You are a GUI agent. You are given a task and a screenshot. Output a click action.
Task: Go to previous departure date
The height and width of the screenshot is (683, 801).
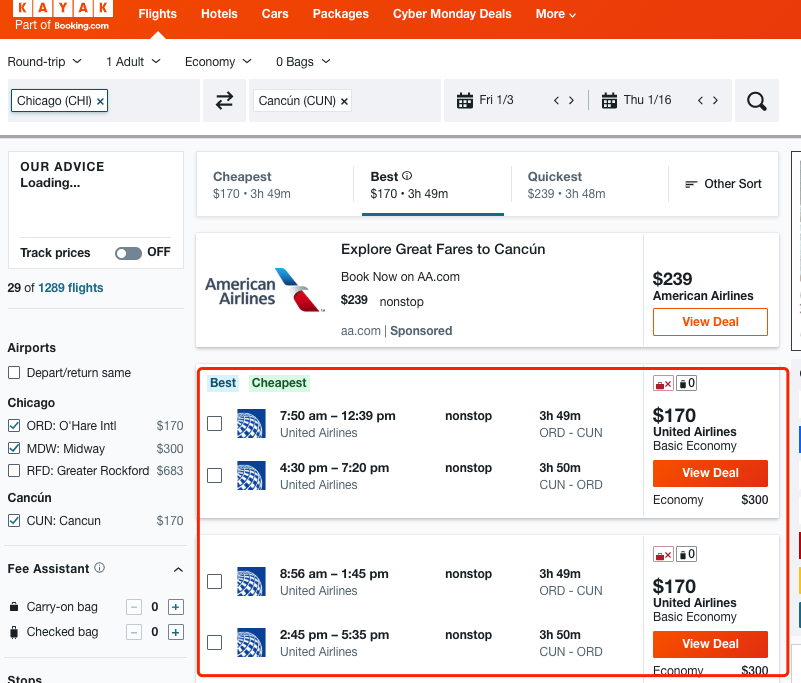click(x=556, y=101)
